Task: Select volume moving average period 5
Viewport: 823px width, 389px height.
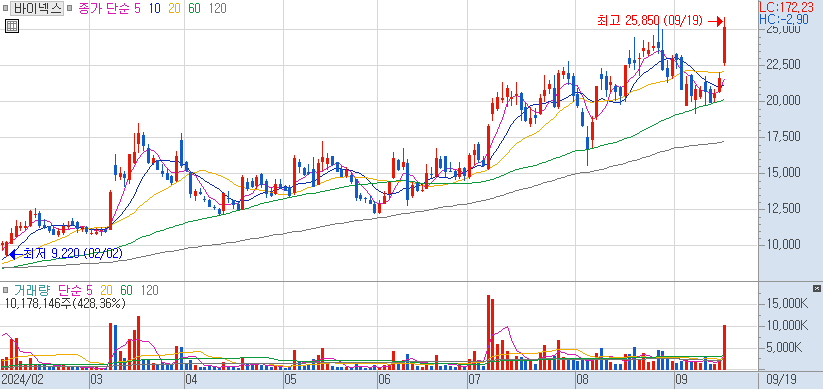Action: point(89,290)
